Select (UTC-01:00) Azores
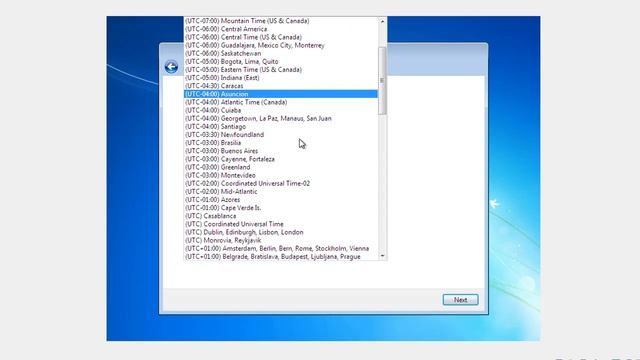The image size is (640, 360). pyautogui.click(x=281, y=200)
